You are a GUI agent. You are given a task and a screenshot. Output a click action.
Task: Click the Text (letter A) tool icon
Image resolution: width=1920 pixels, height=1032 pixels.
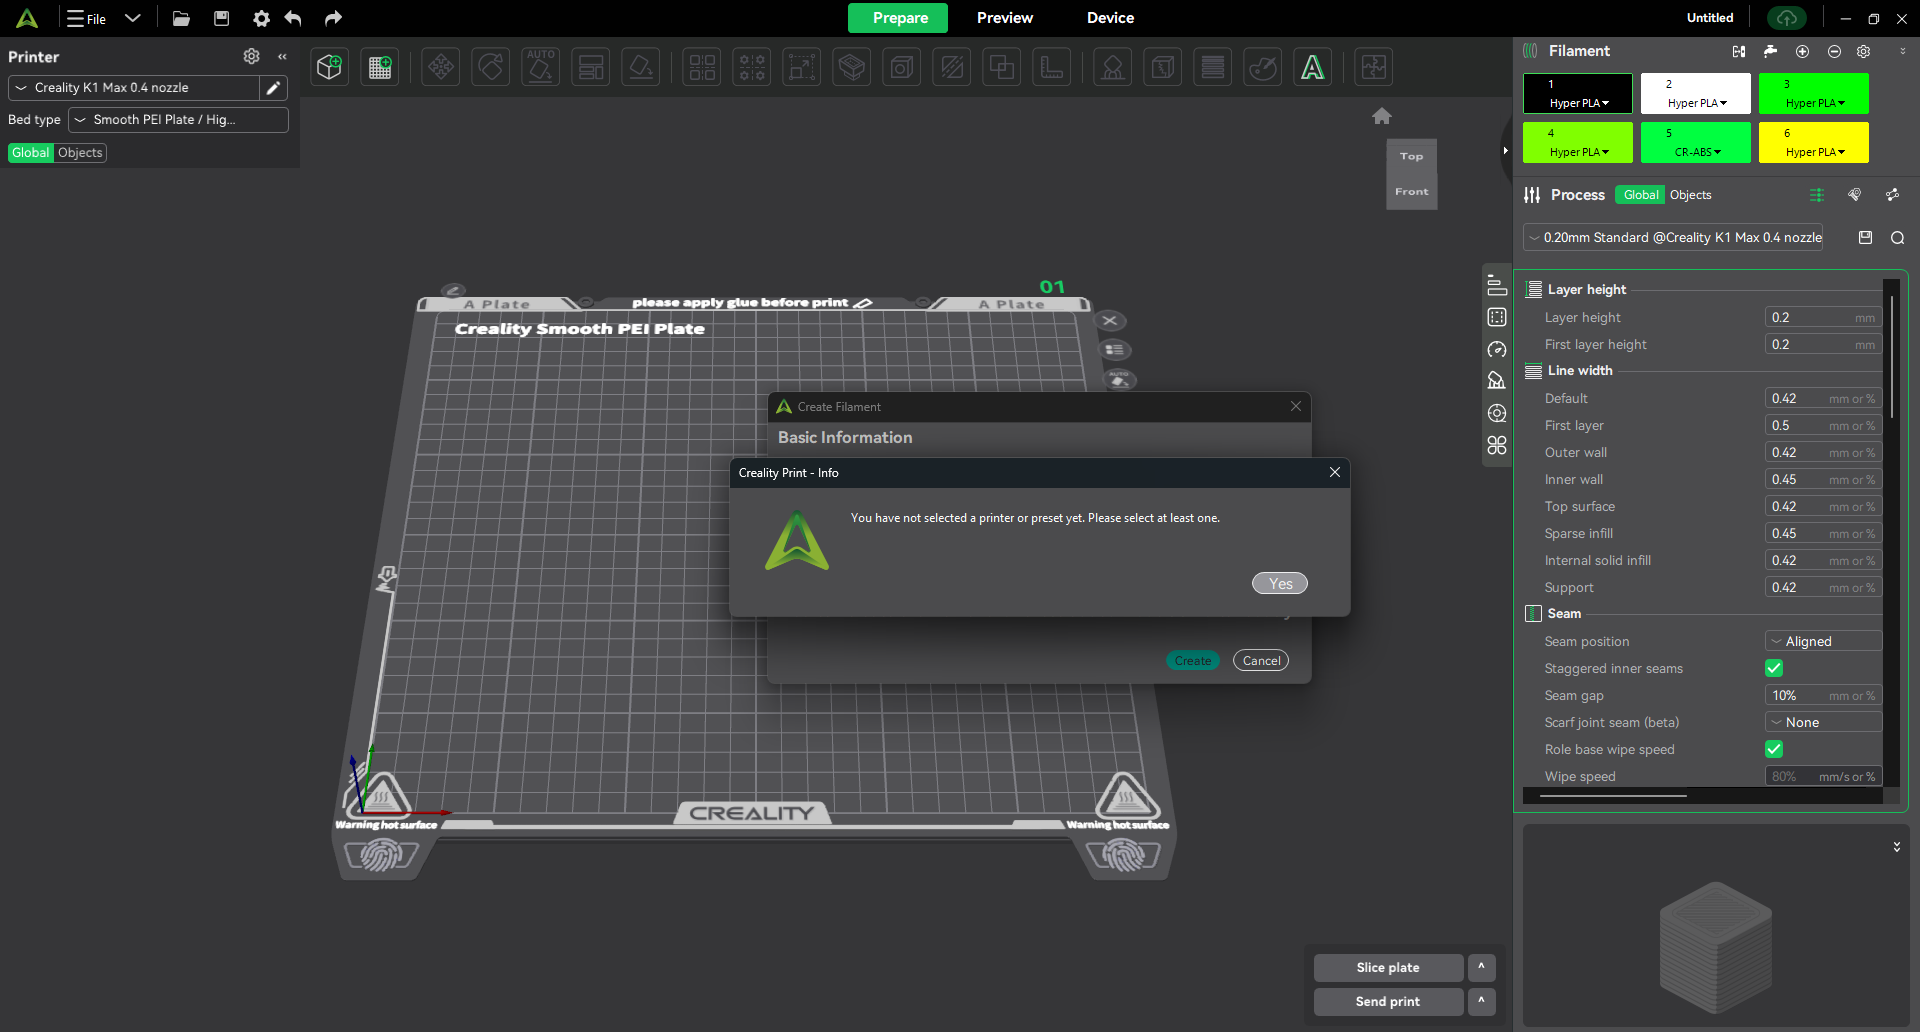tap(1312, 67)
